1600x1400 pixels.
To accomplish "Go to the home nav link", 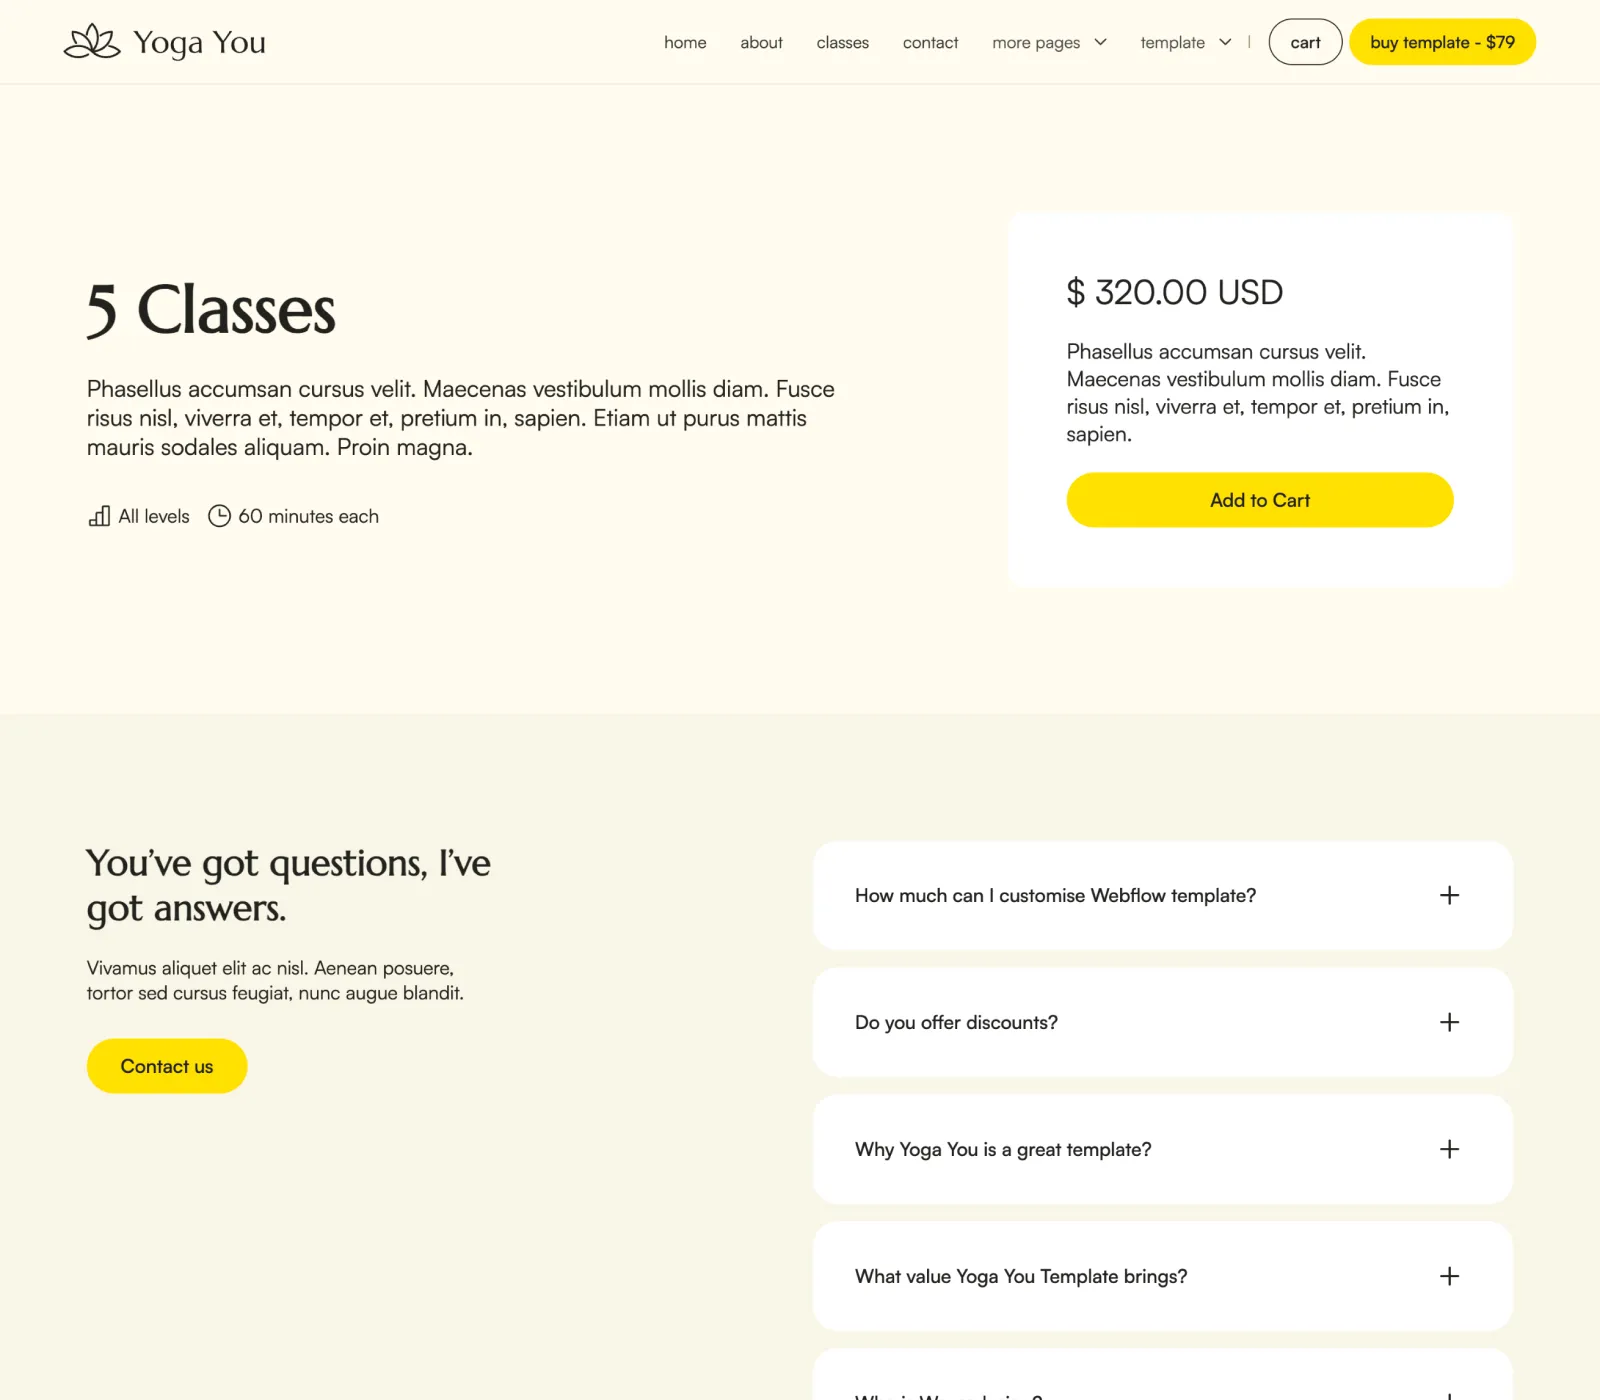I will point(685,43).
